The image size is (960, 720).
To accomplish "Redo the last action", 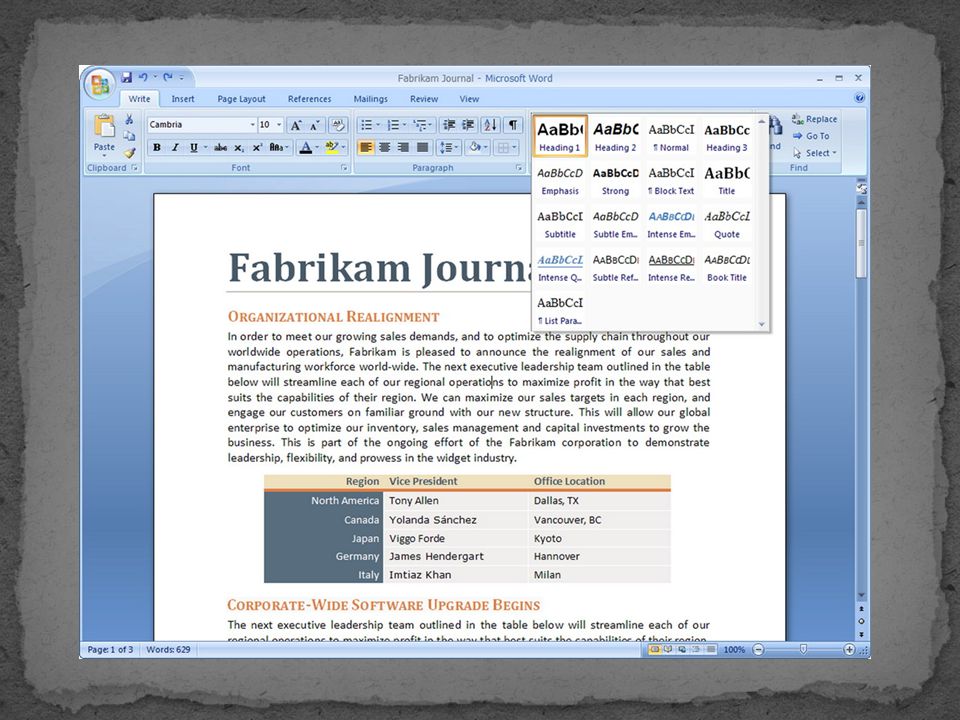I will 168,77.
